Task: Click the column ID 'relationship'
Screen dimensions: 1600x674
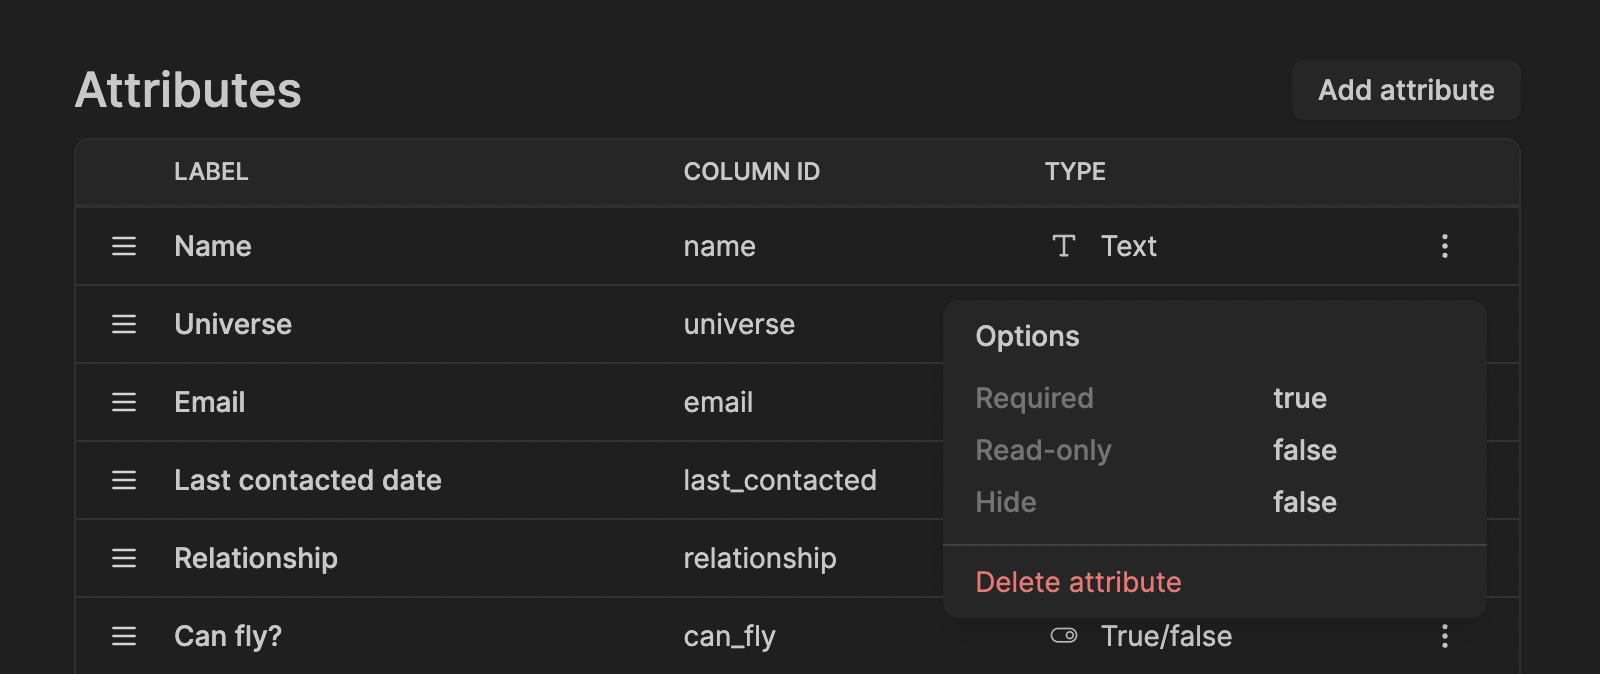Action: click(760, 558)
